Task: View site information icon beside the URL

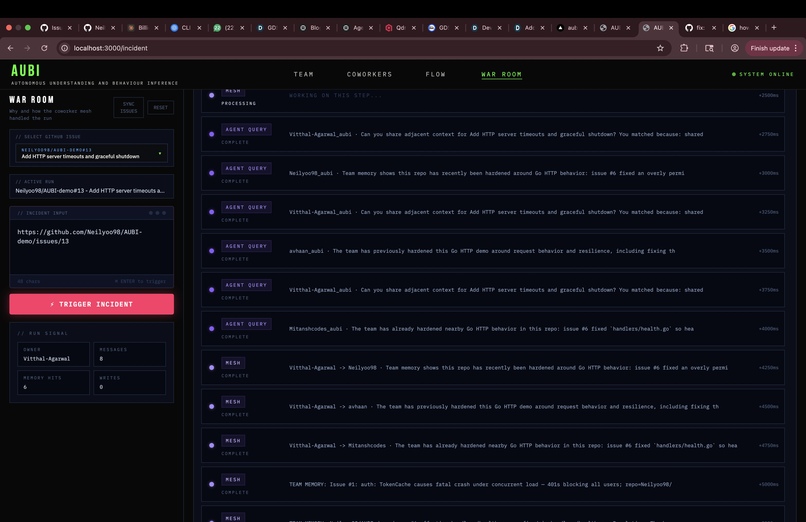Action: (x=64, y=48)
